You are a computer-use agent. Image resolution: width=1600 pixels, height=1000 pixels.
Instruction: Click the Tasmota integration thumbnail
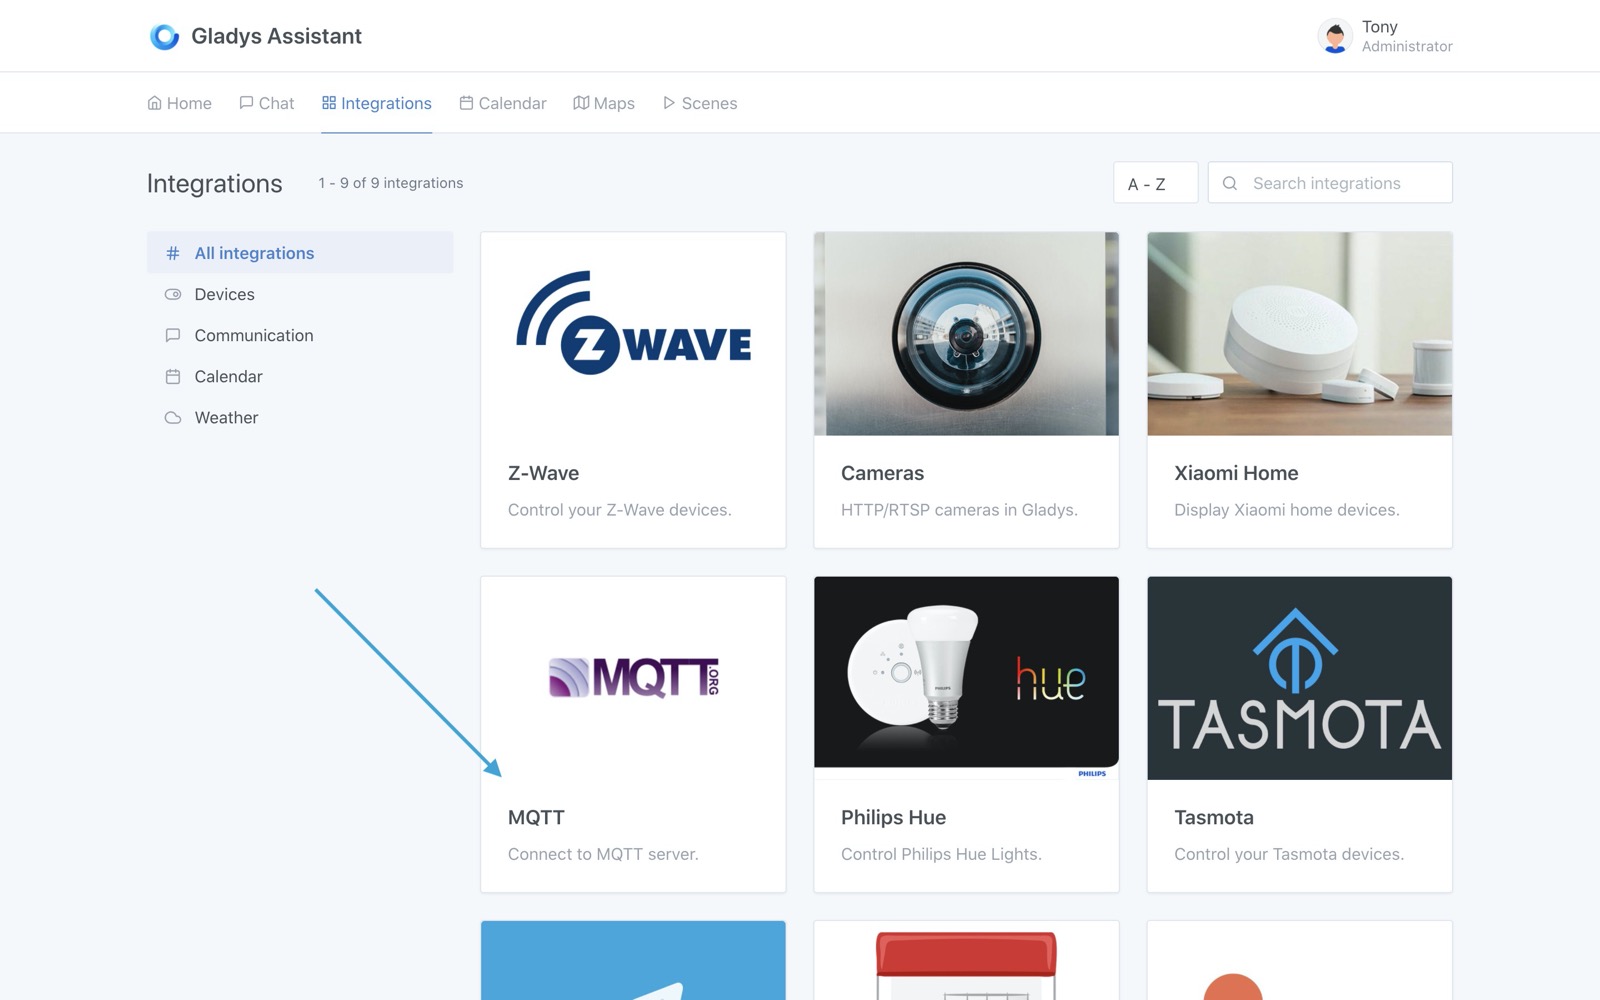[x=1298, y=677]
